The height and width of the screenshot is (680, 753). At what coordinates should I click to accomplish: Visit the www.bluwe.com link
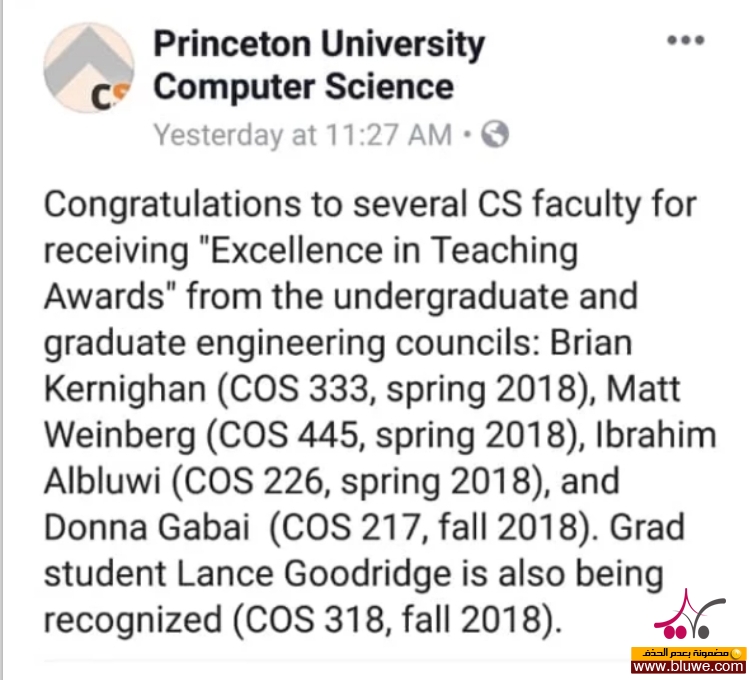pos(689,666)
